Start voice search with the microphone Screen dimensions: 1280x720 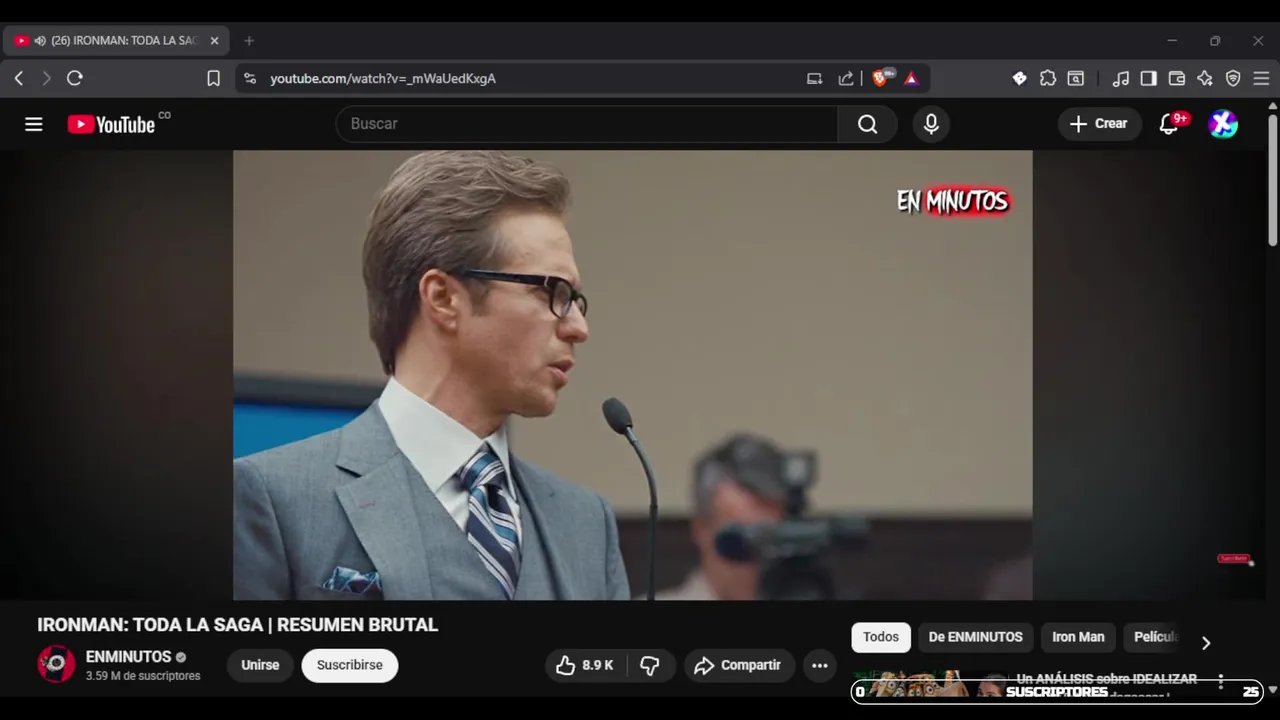tap(931, 124)
